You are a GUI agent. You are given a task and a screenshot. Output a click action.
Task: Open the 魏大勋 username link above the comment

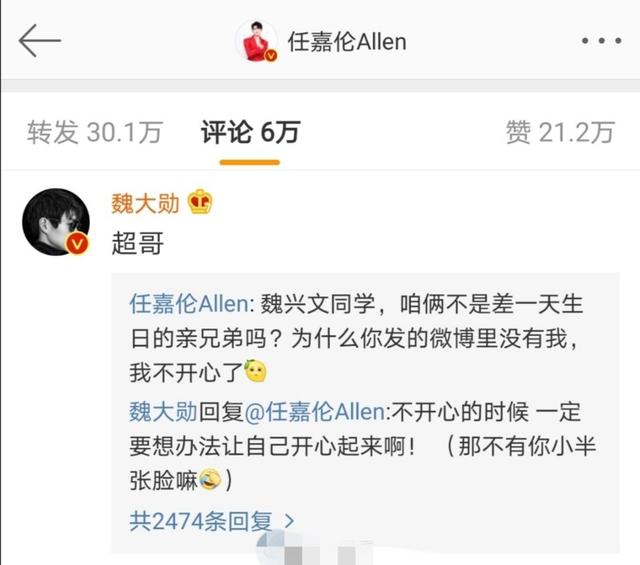click(x=145, y=203)
